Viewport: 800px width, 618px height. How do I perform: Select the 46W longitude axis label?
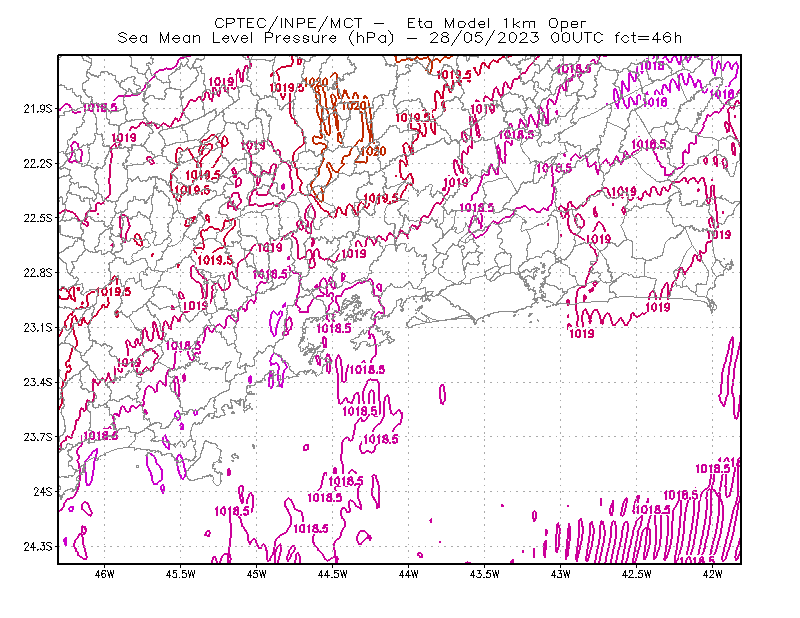[x=105, y=574]
